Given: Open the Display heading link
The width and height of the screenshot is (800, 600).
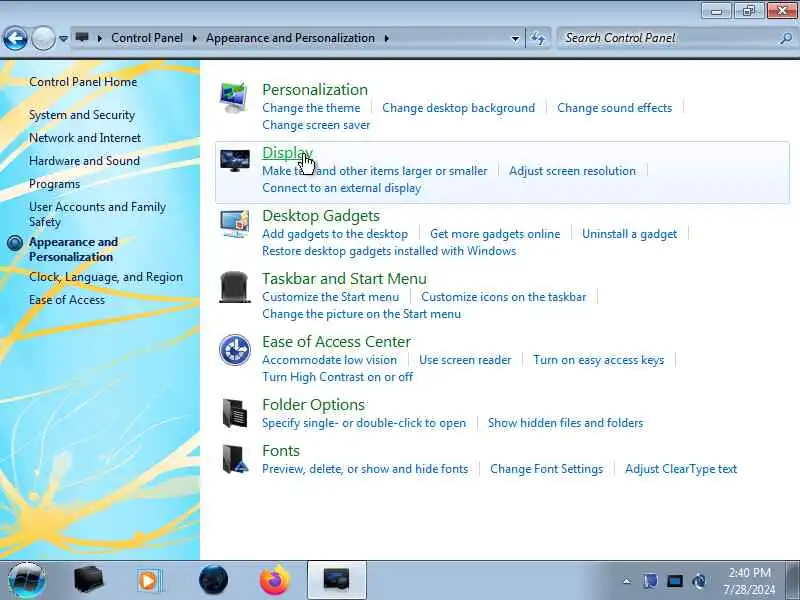Looking at the screenshot, I should point(287,153).
